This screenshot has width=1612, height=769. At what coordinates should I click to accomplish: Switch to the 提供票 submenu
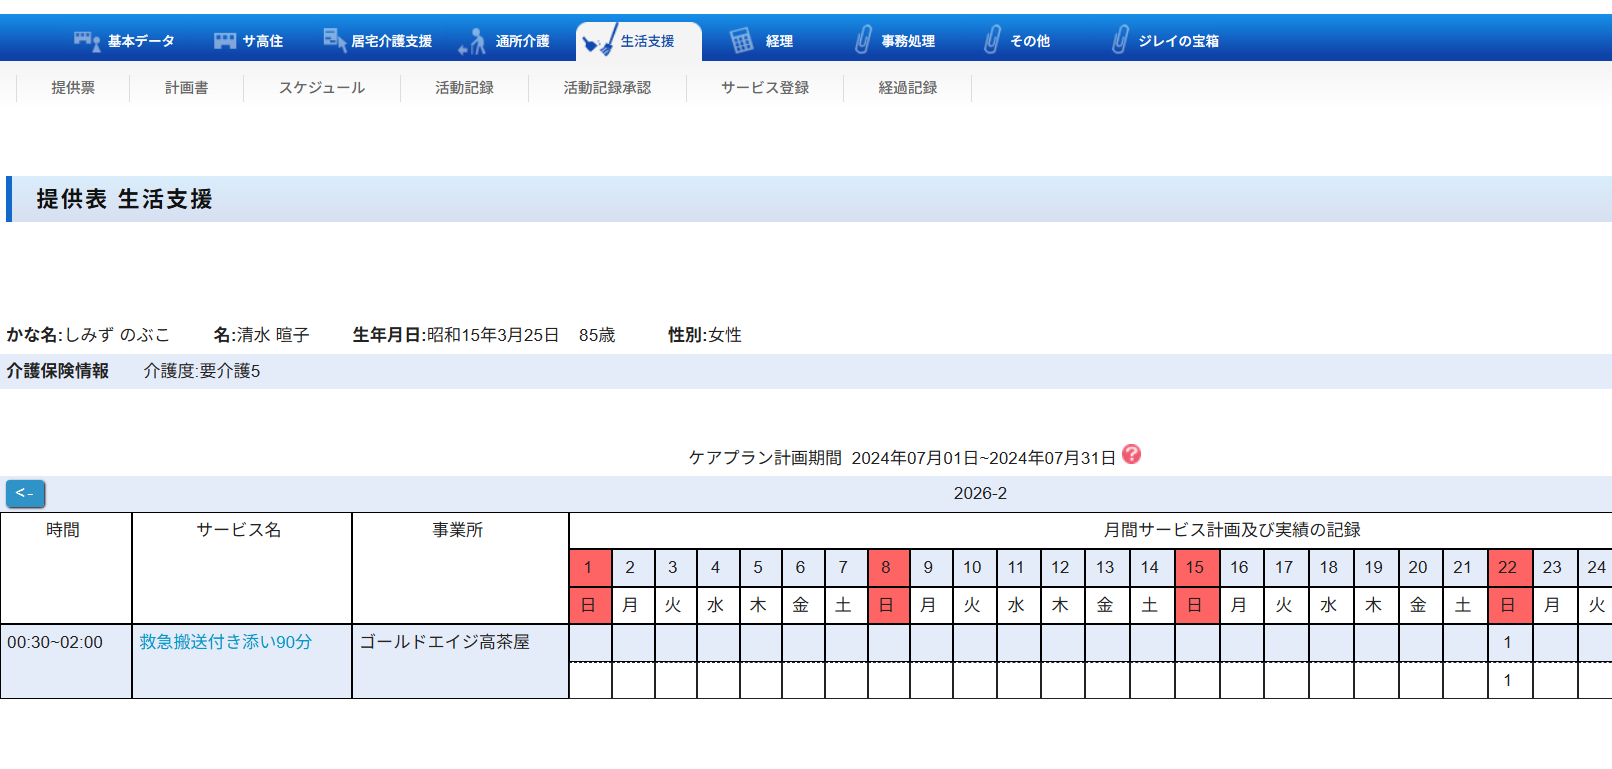coord(73,88)
